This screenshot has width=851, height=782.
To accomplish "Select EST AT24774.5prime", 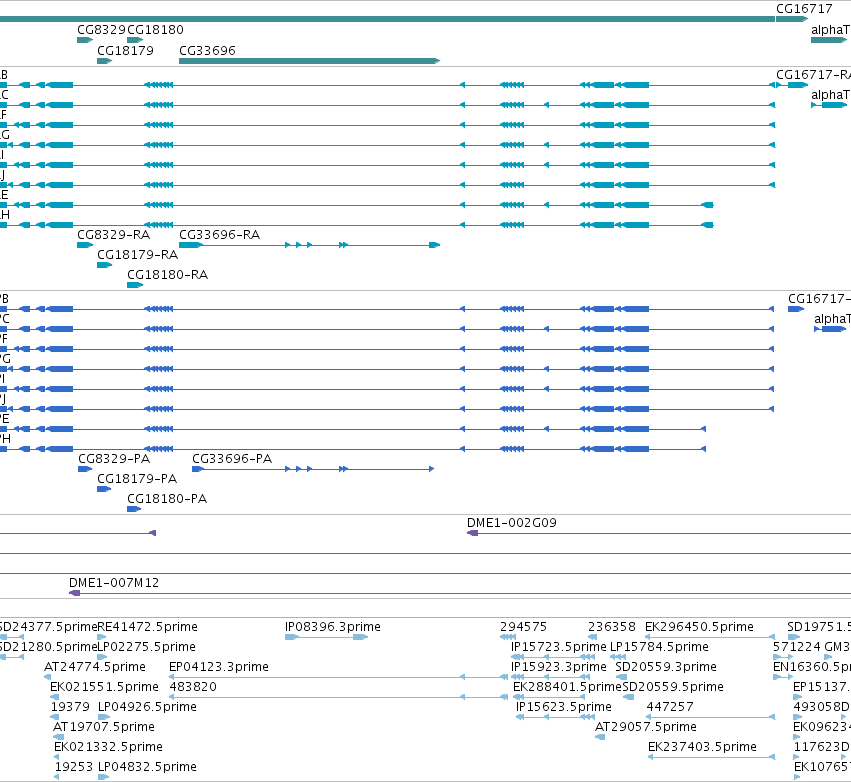I will coord(95,667).
